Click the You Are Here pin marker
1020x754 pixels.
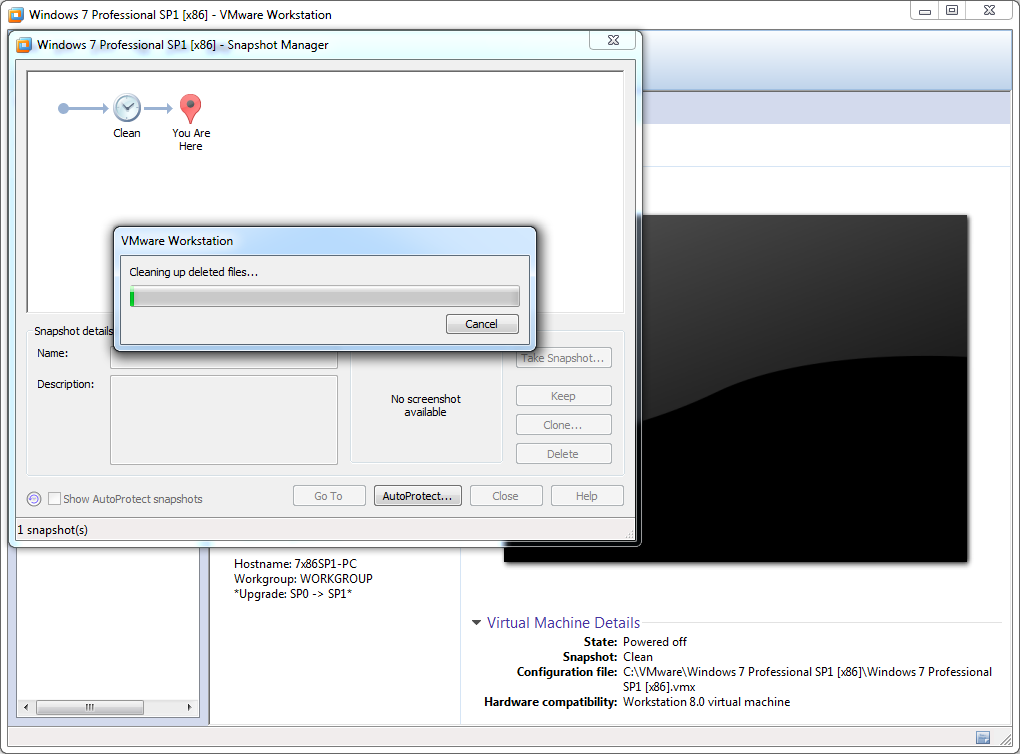coord(190,107)
